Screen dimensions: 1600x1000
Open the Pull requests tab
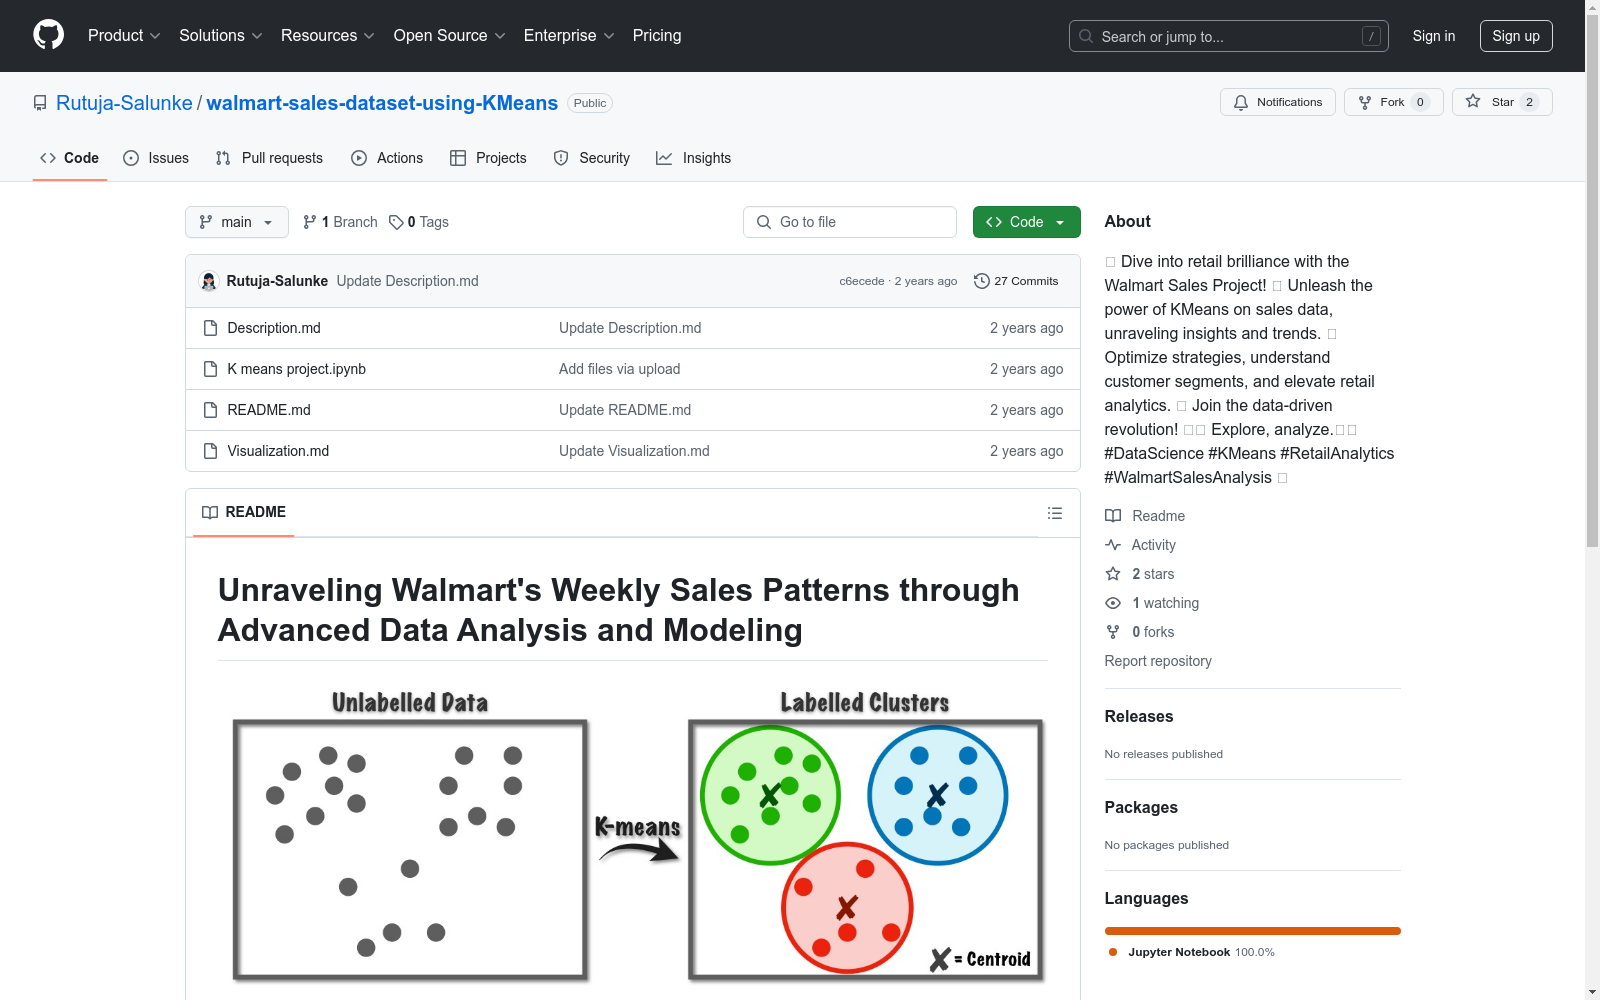[x=269, y=158]
